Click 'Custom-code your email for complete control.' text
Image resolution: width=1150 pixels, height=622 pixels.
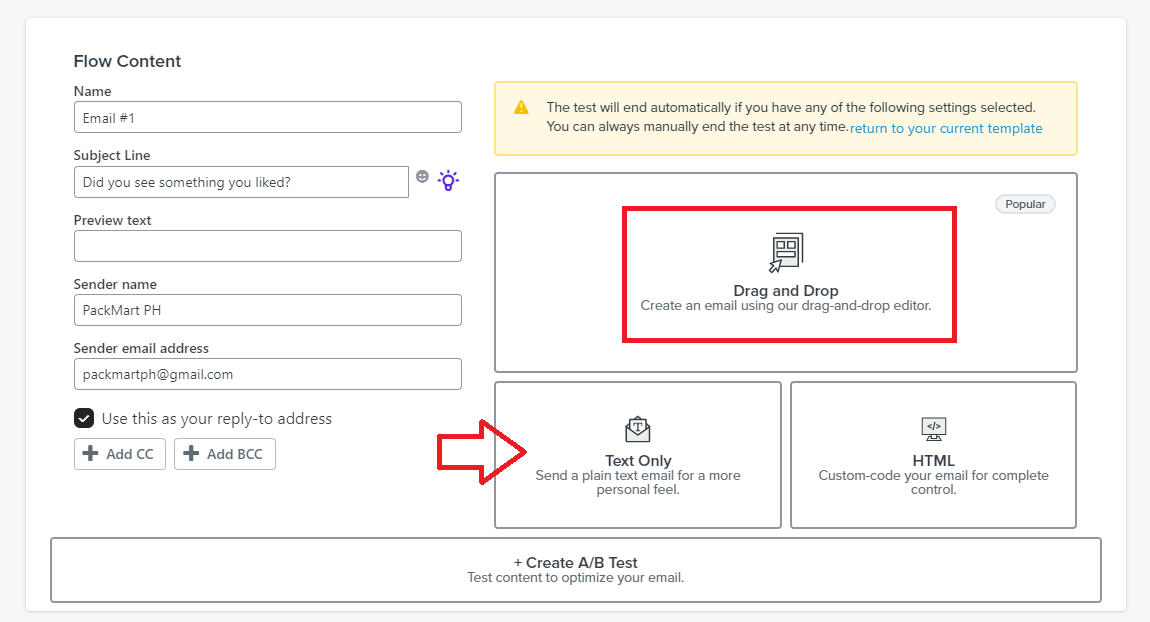[934, 482]
